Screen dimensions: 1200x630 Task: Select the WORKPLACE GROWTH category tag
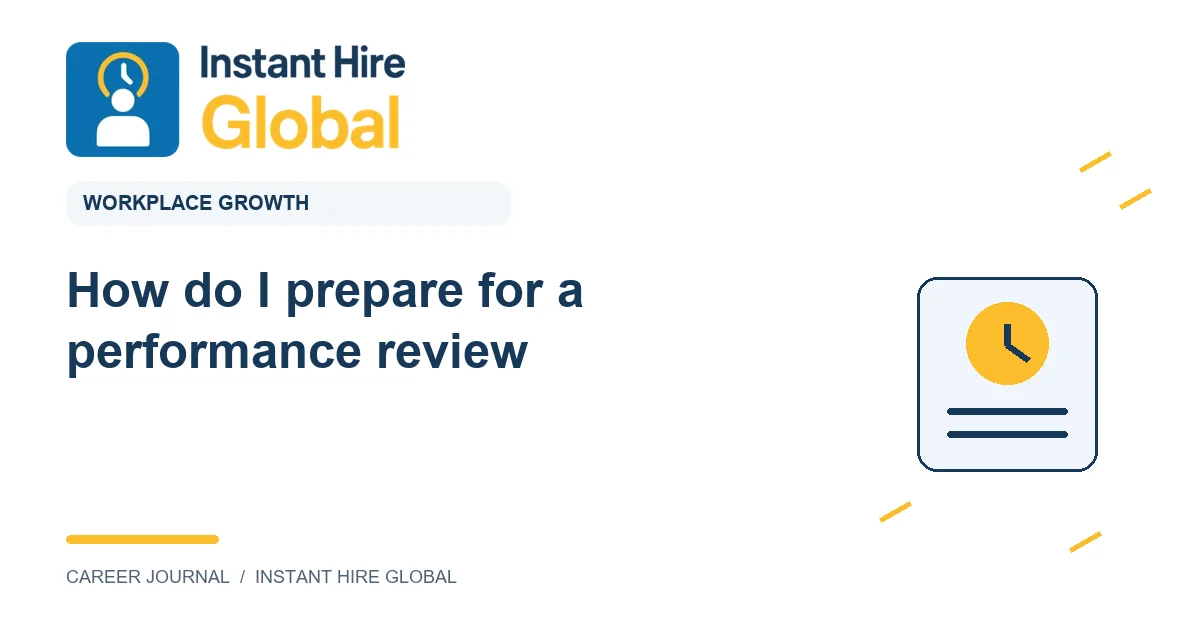(x=288, y=203)
